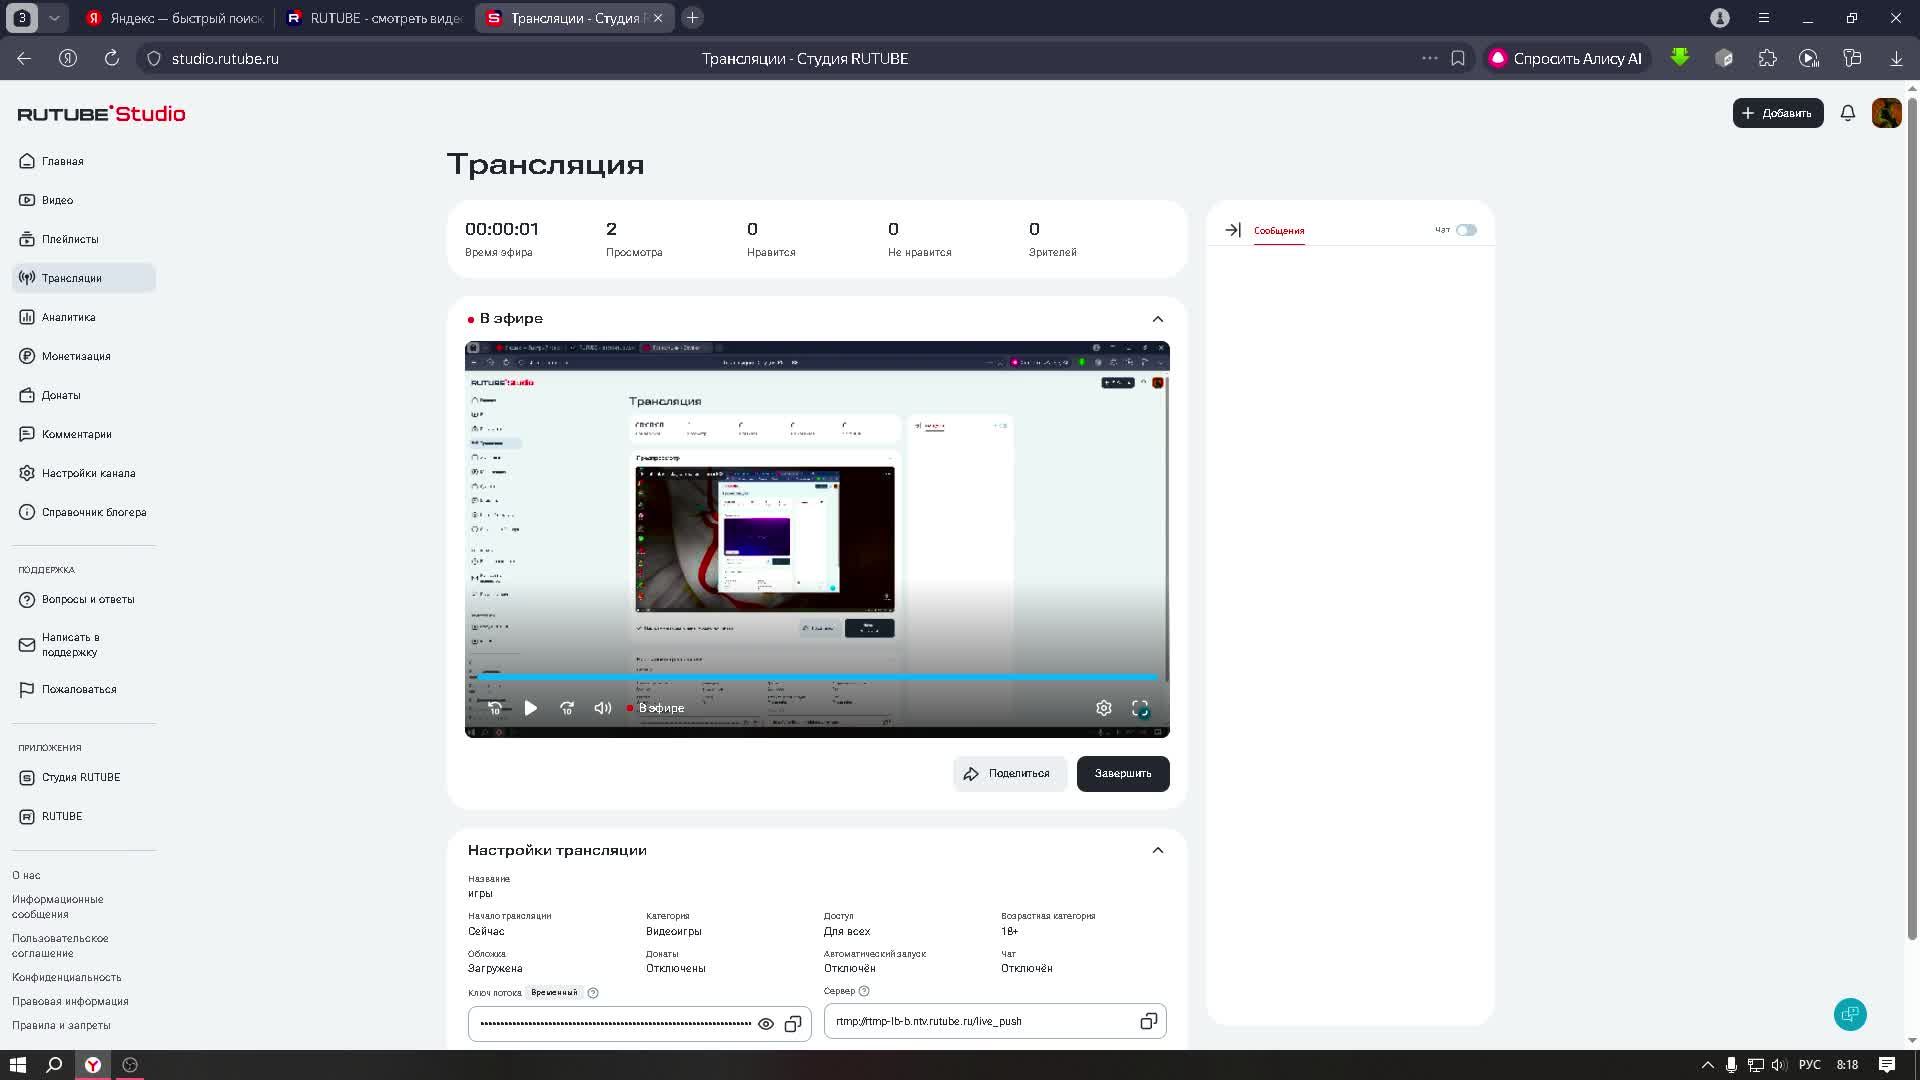Image resolution: width=1920 pixels, height=1080 pixels.
Task: Toggle the Чат switch
Action: (1466, 230)
